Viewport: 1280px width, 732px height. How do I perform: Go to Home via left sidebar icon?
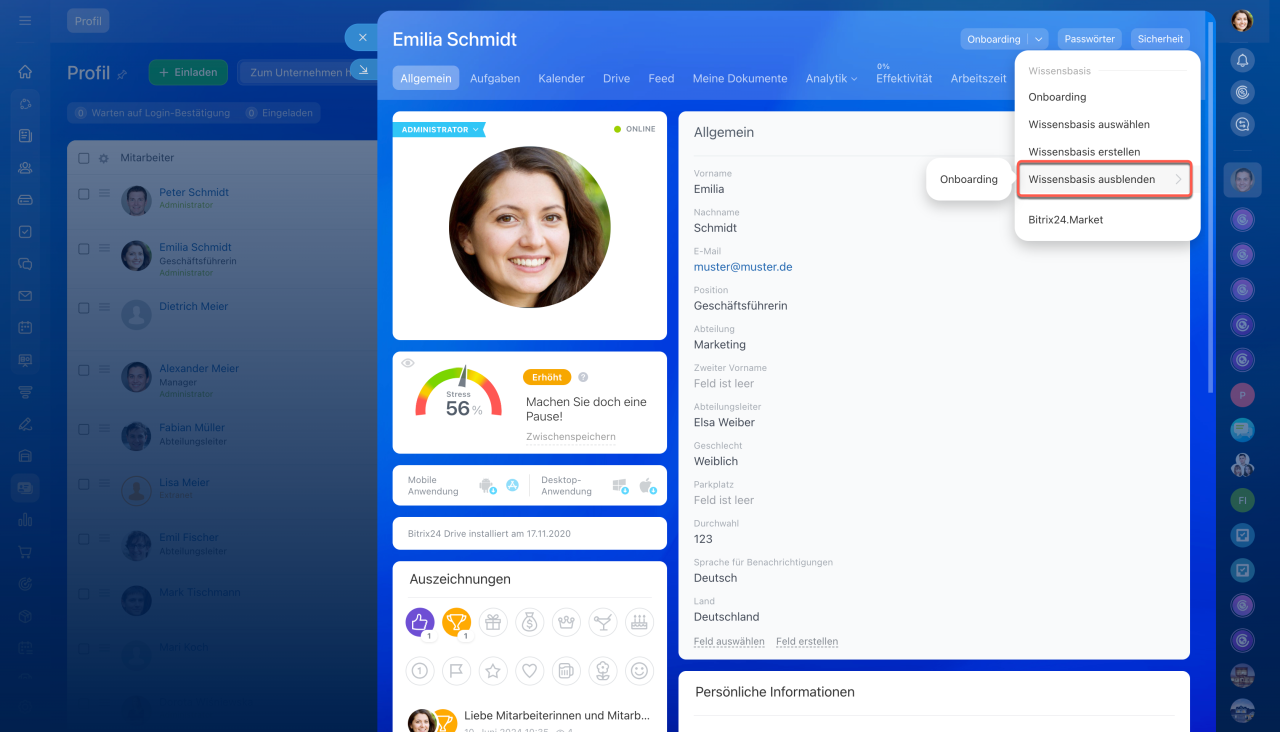click(x=25, y=72)
